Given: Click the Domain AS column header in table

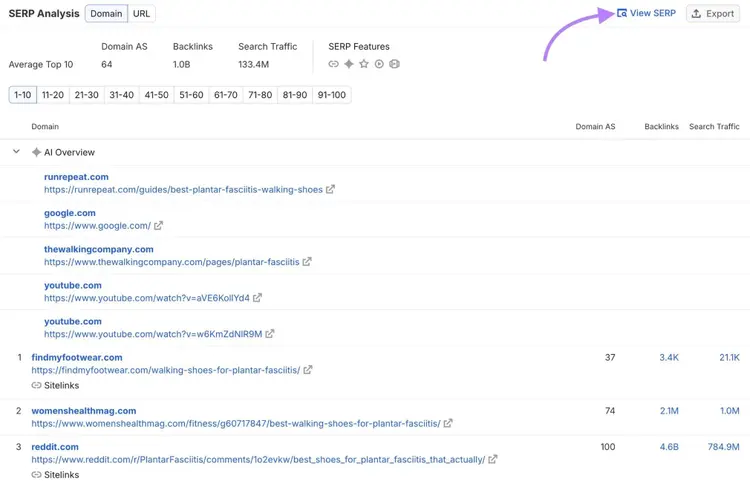Looking at the screenshot, I should (595, 127).
